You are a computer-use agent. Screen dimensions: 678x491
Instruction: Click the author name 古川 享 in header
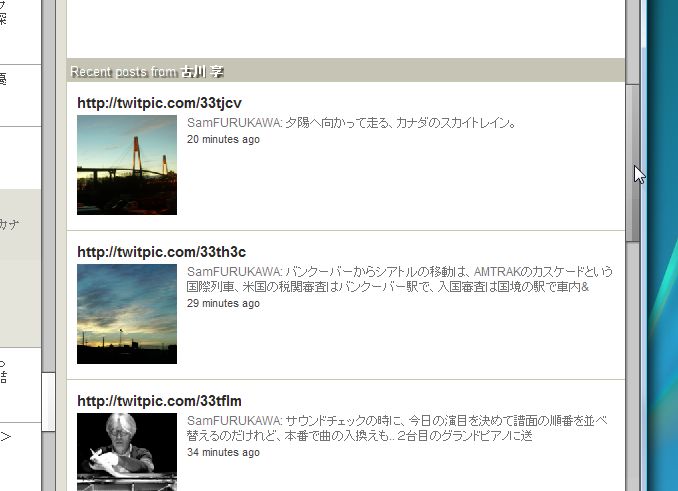pos(202,71)
